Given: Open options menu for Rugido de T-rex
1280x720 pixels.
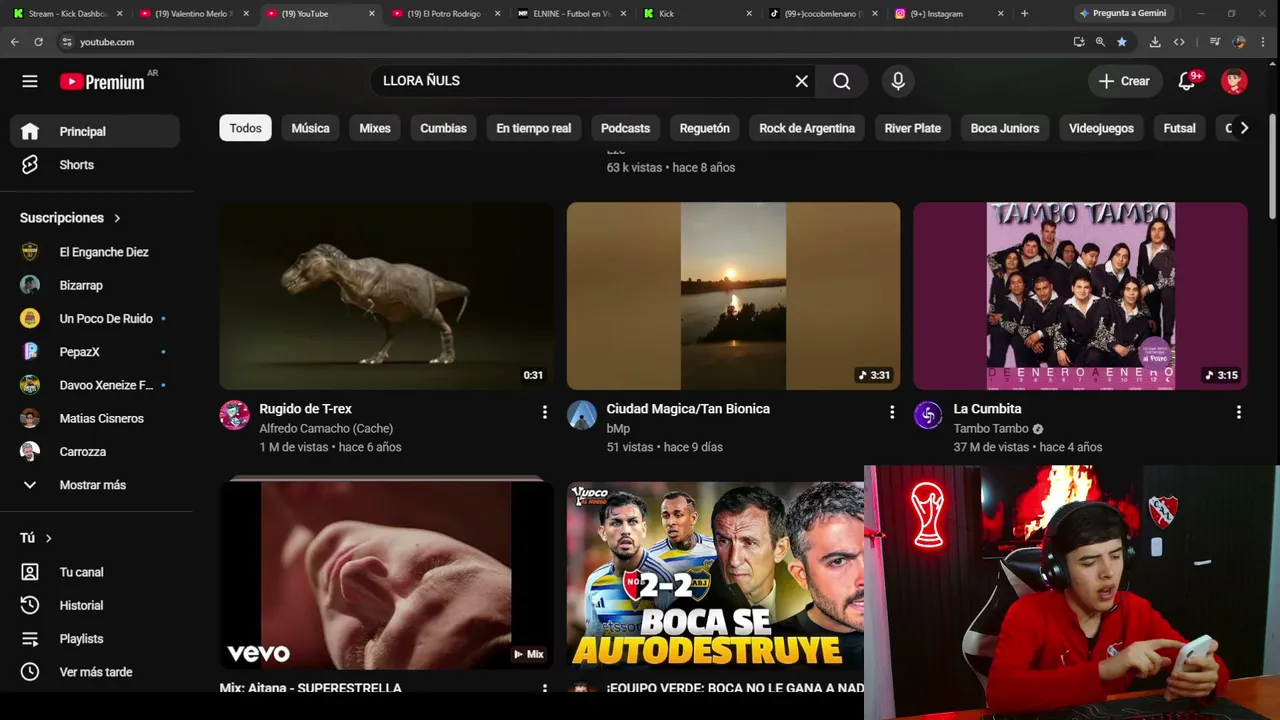Looking at the screenshot, I should click(x=545, y=412).
